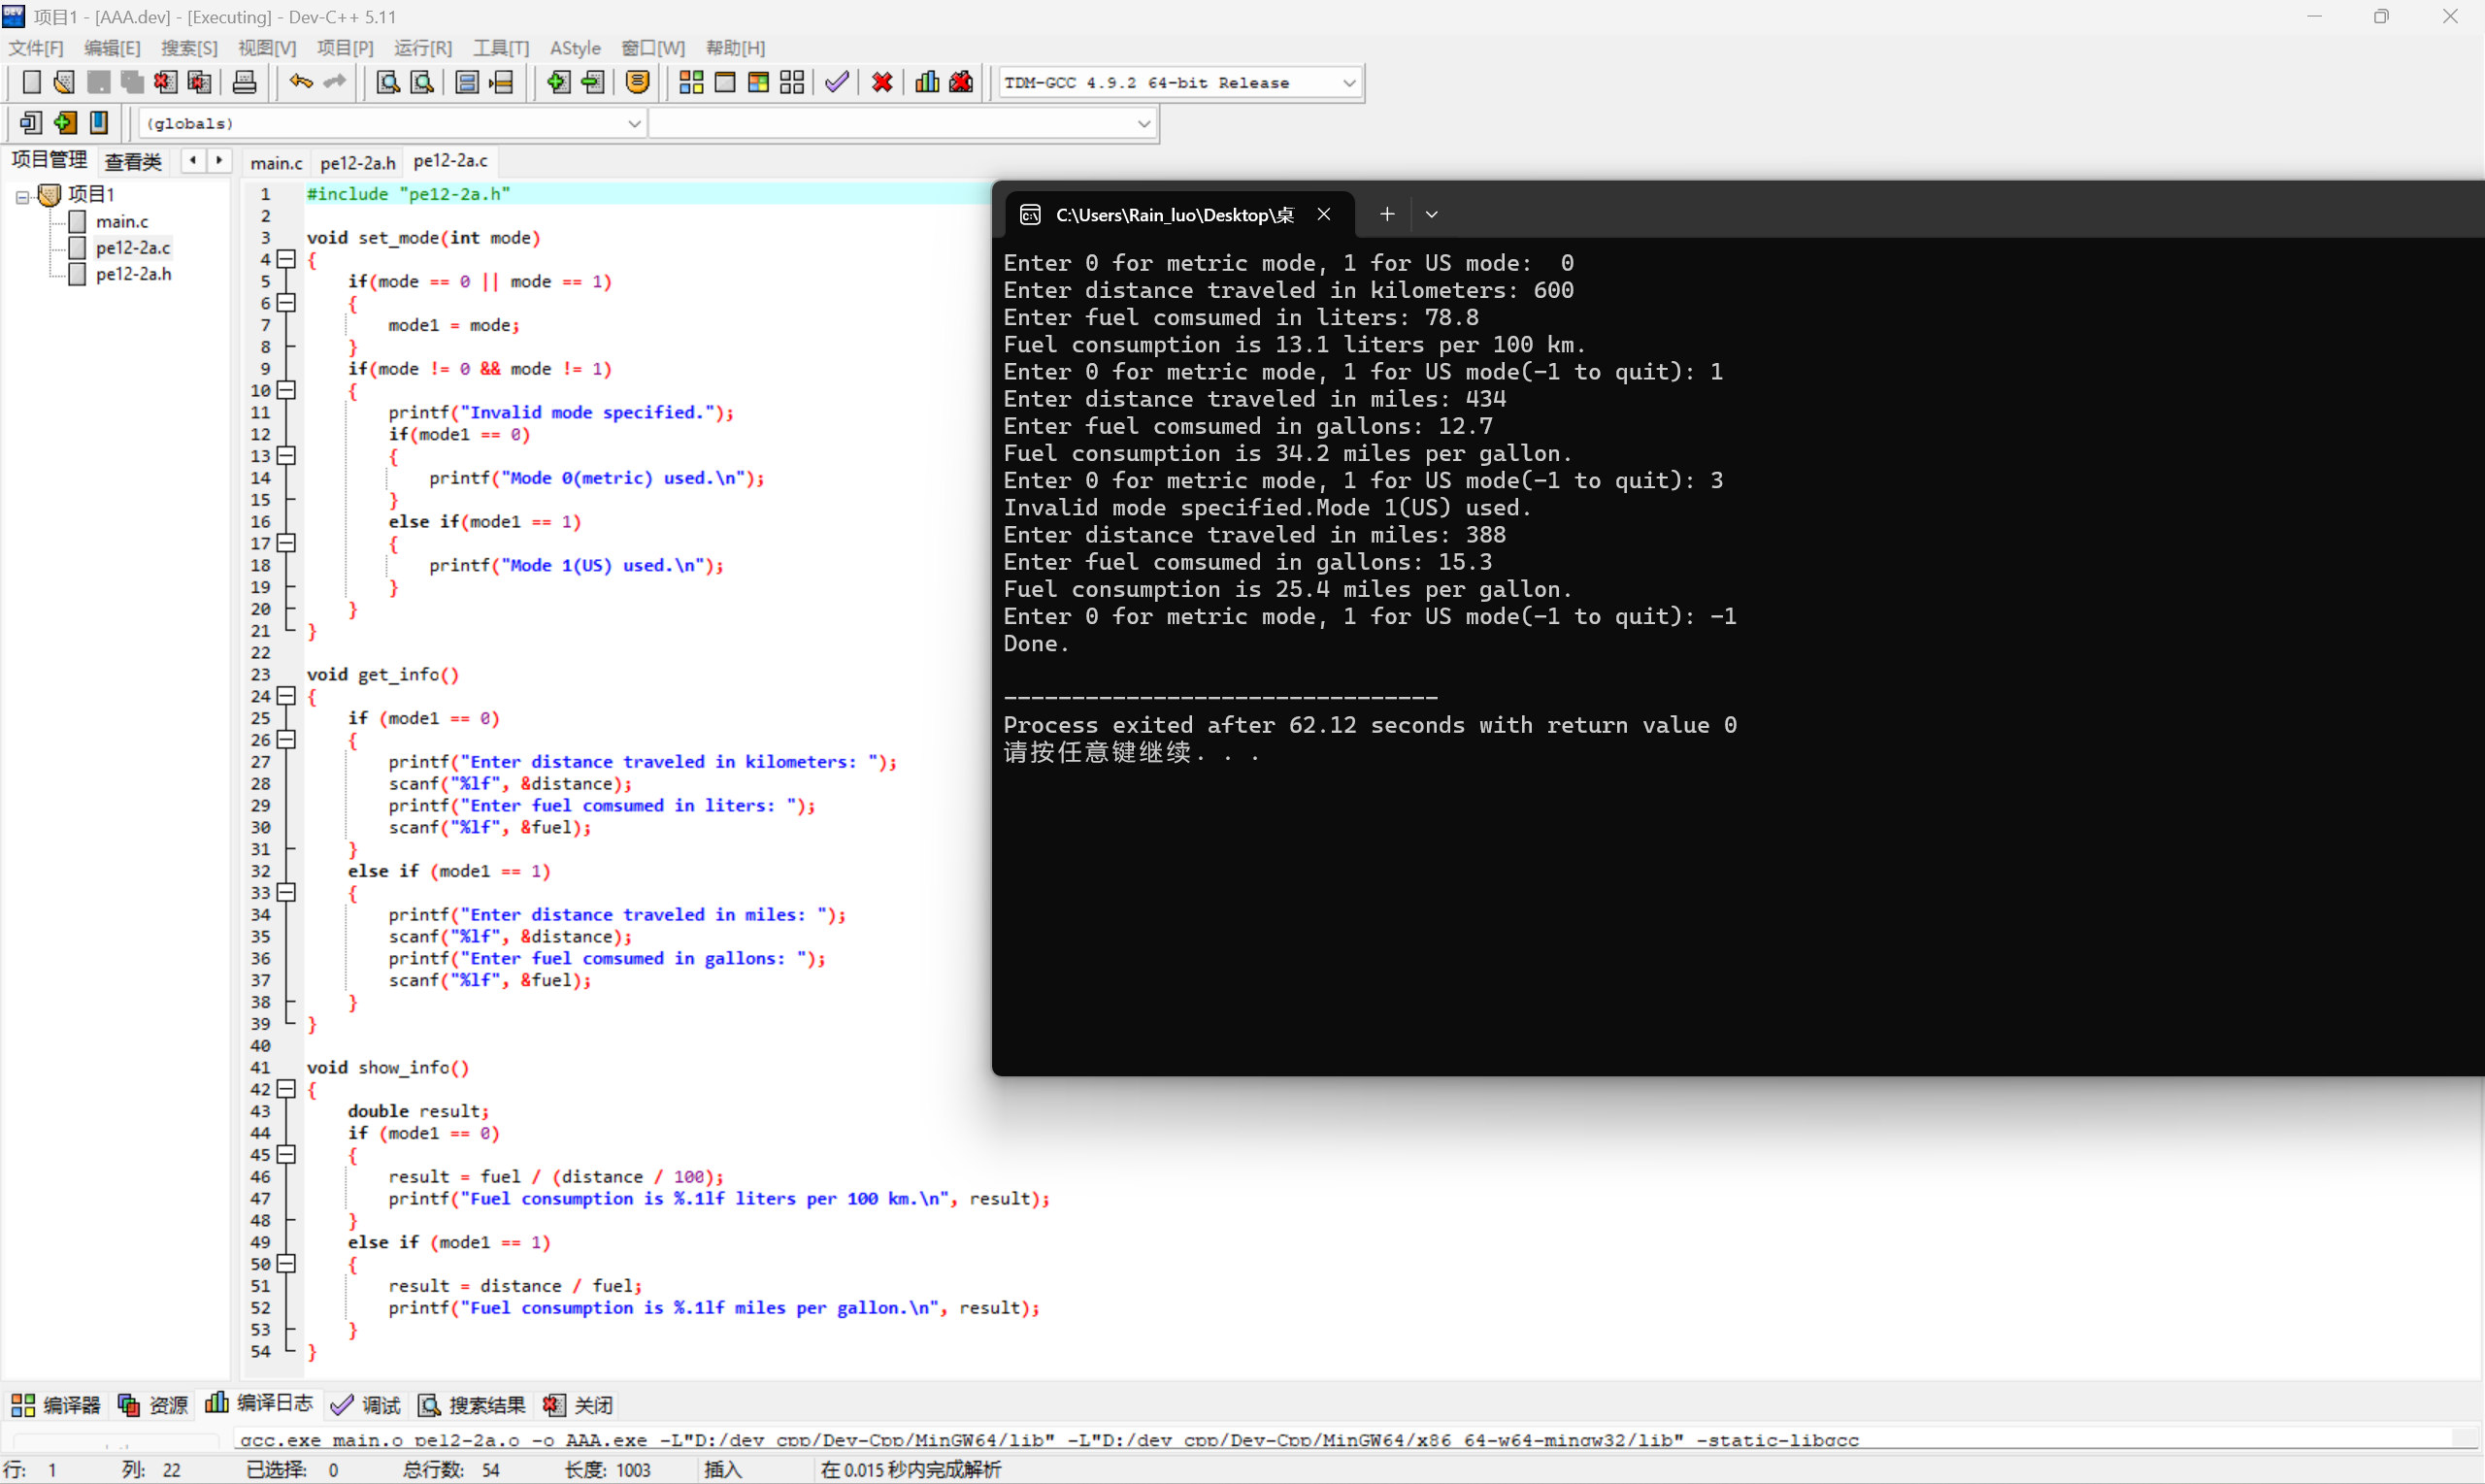The height and width of the screenshot is (1484, 2485).
Task: Click the Compile icon with four colored squares
Action: [691, 82]
